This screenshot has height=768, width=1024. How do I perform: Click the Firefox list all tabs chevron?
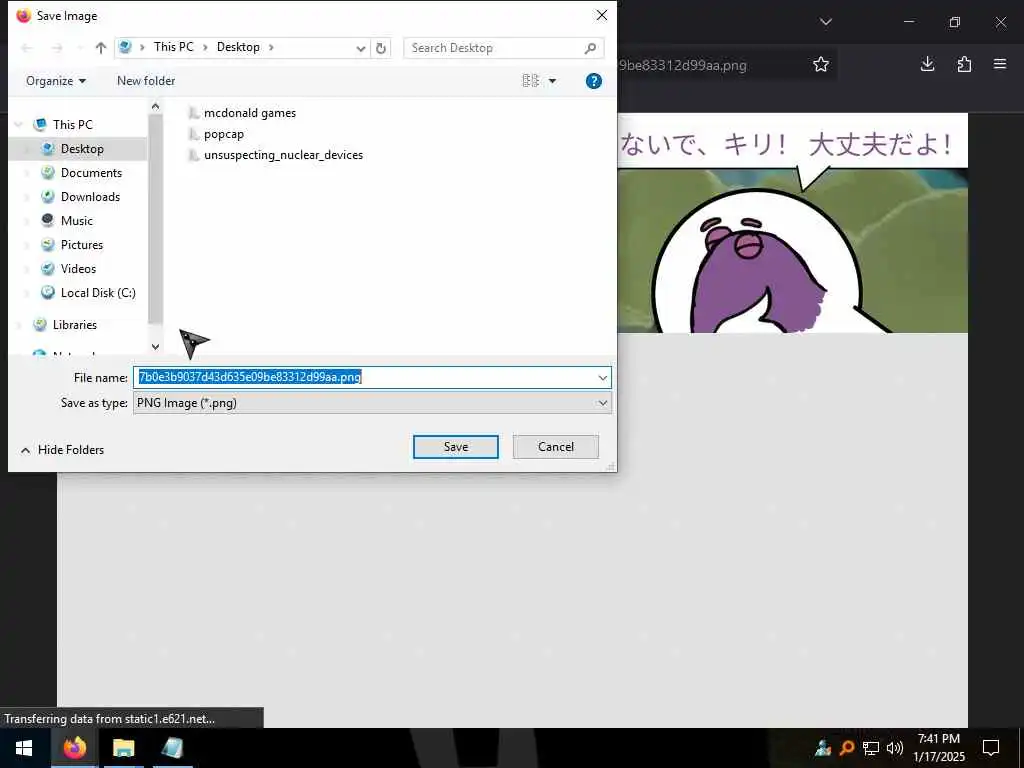825,22
